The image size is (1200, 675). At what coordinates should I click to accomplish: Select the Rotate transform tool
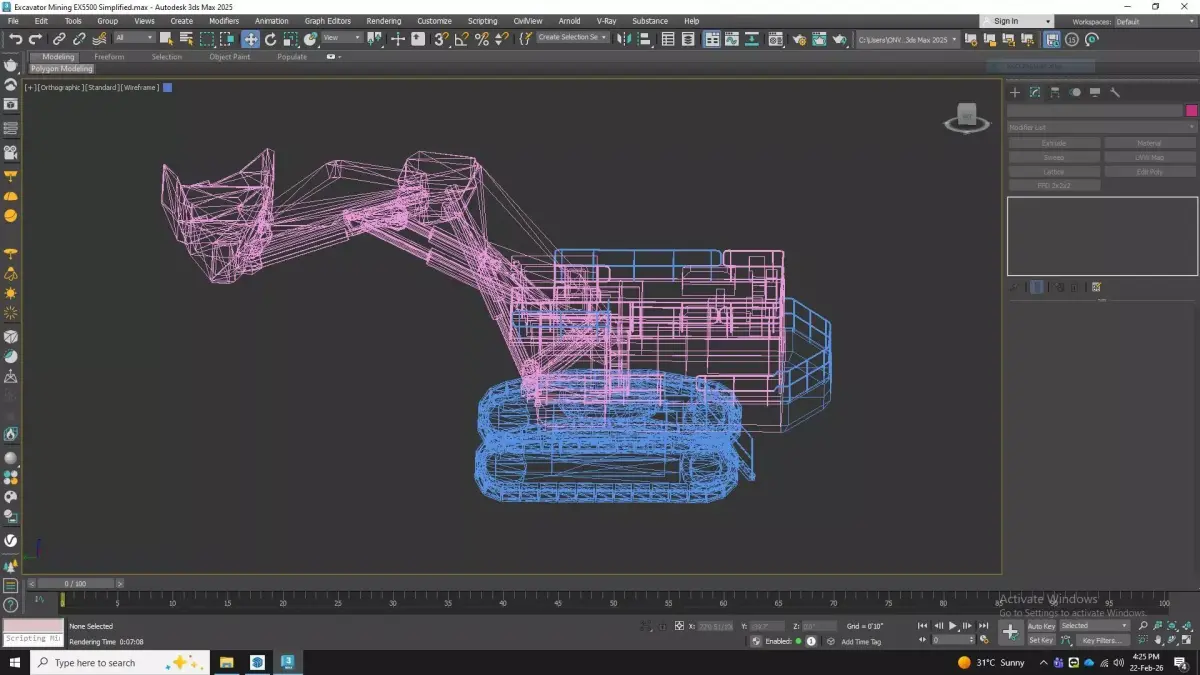pyautogui.click(x=270, y=39)
